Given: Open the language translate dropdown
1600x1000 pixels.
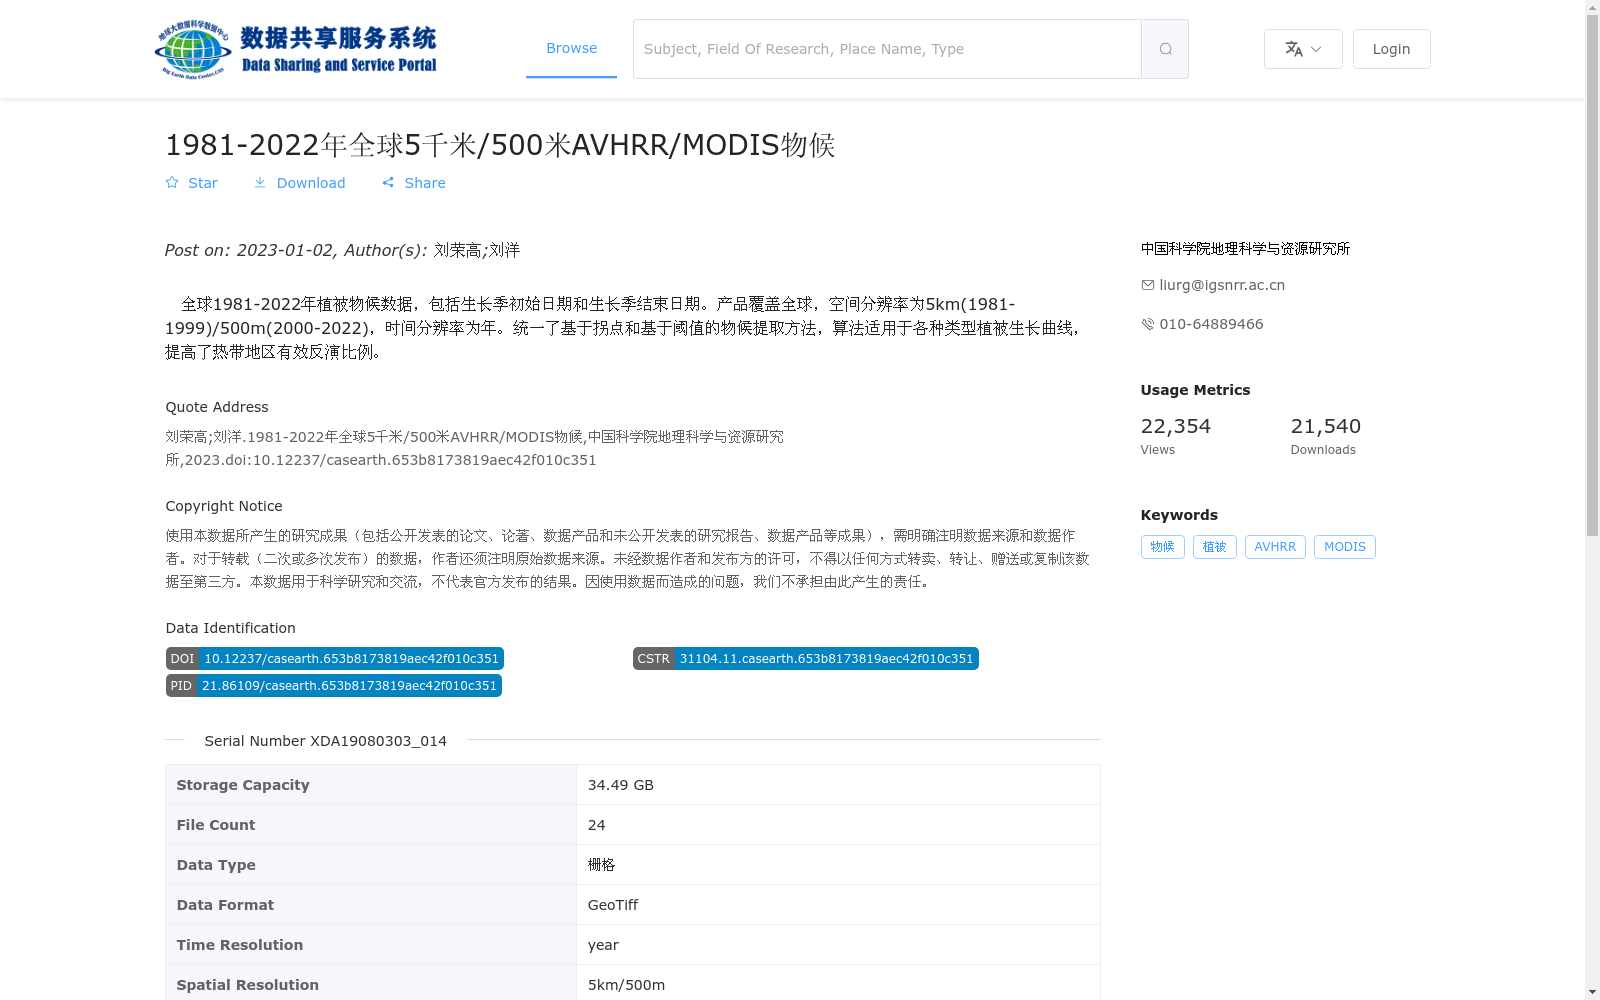Looking at the screenshot, I should [x=1303, y=49].
